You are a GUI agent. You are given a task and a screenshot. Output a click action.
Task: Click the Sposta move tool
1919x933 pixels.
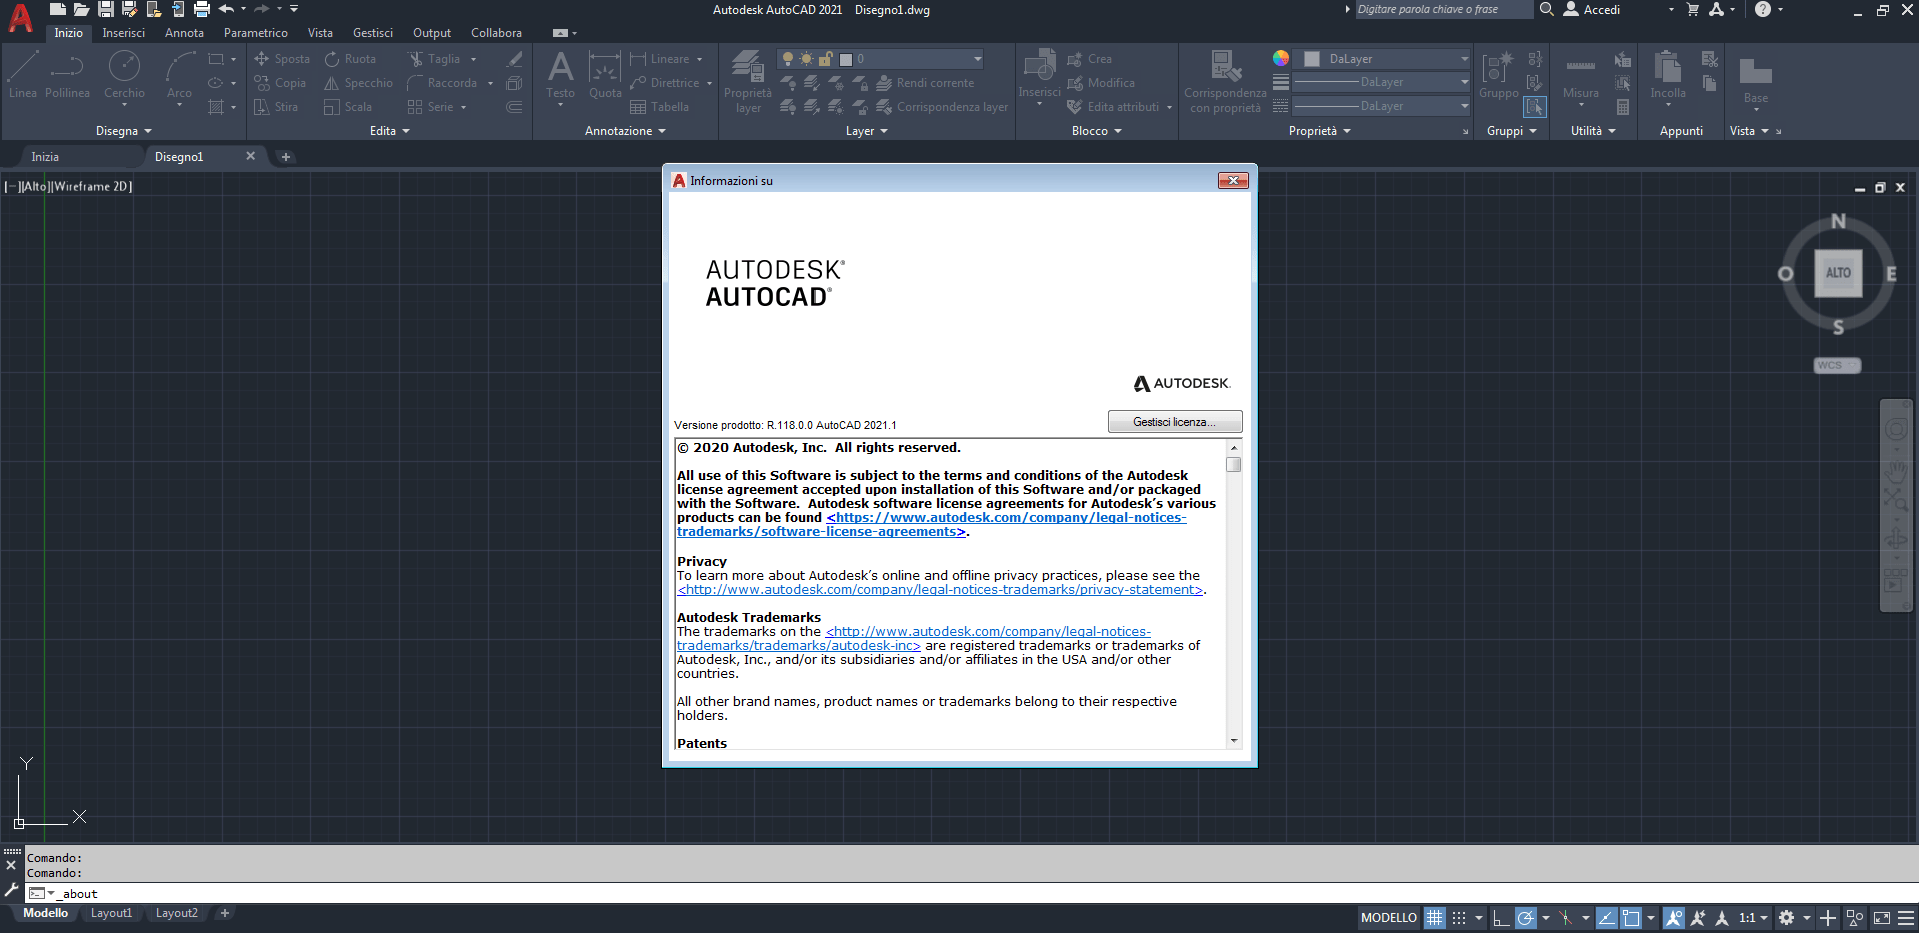(282, 59)
